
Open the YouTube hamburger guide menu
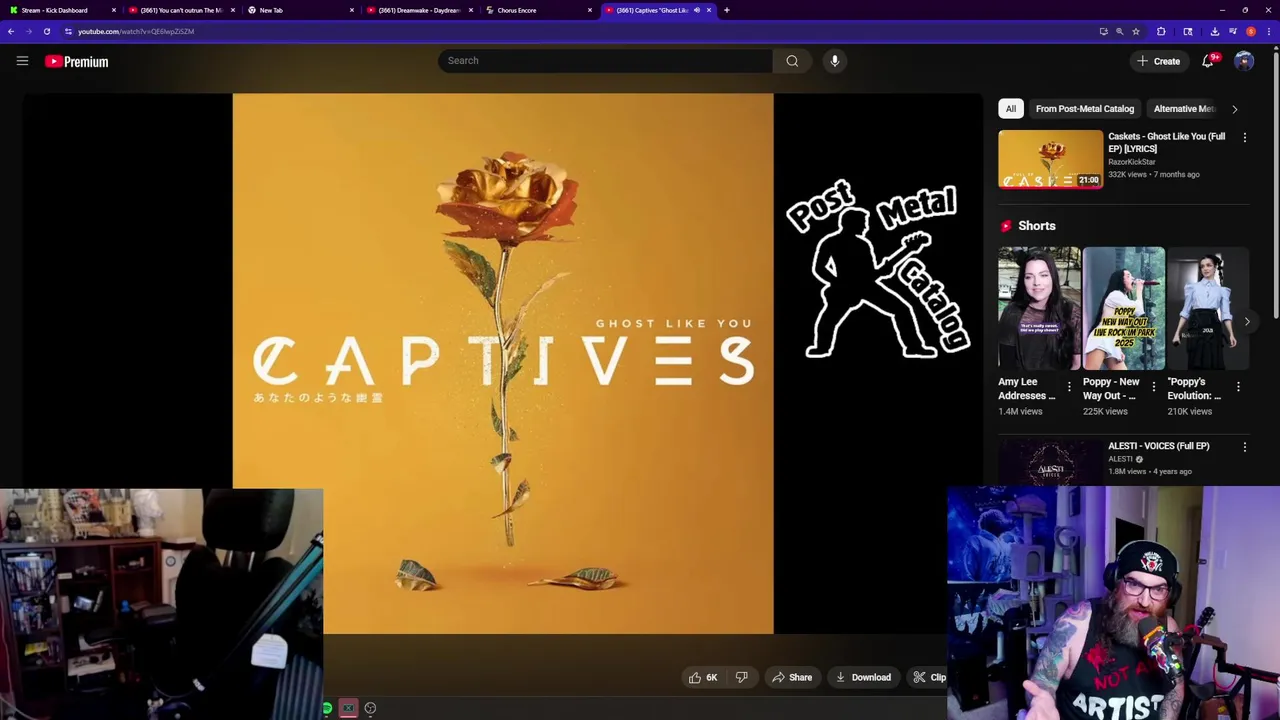click(22, 61)
